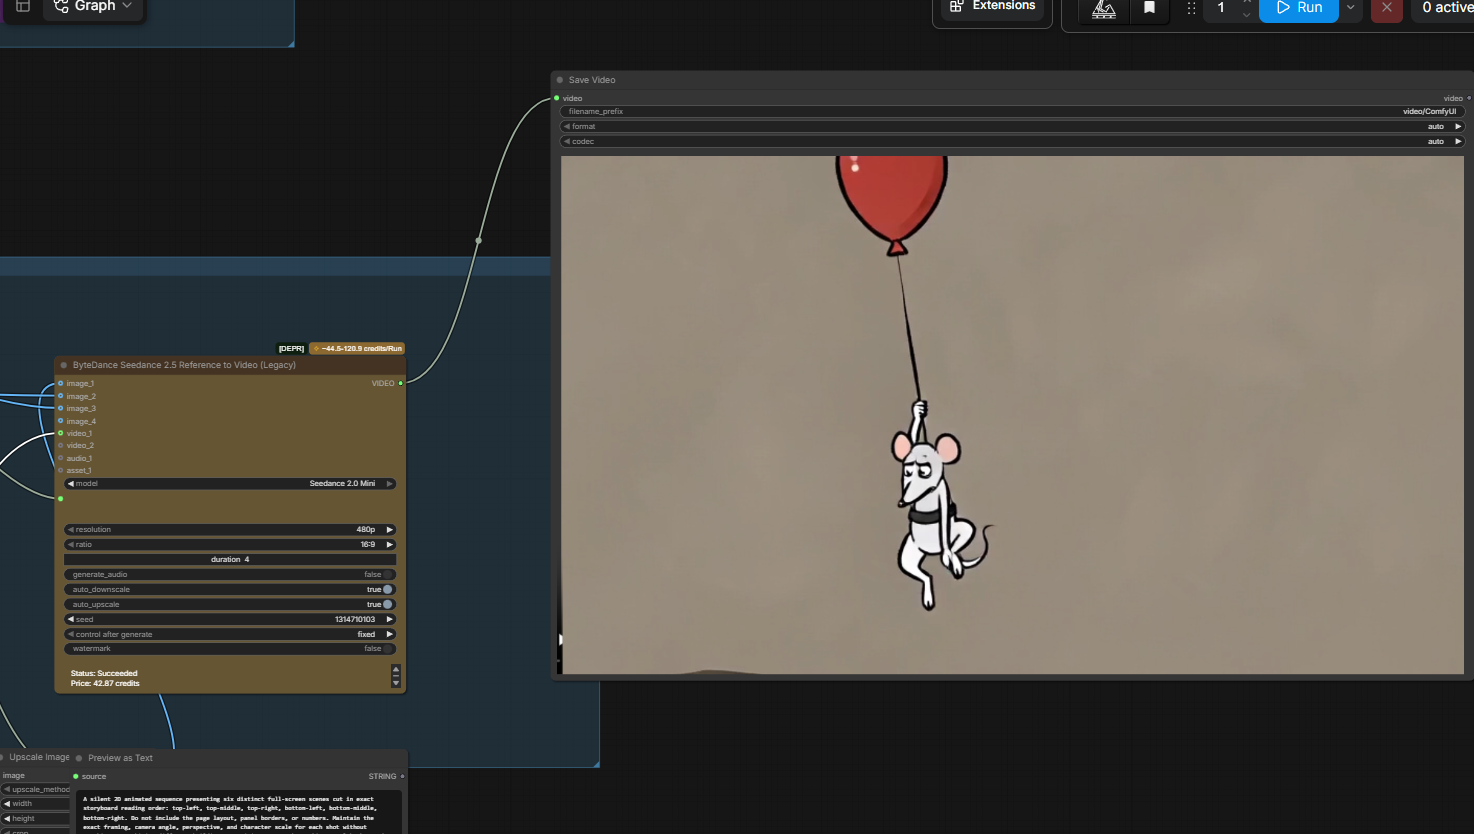Click the credits per run price badge

click(357, 349)
